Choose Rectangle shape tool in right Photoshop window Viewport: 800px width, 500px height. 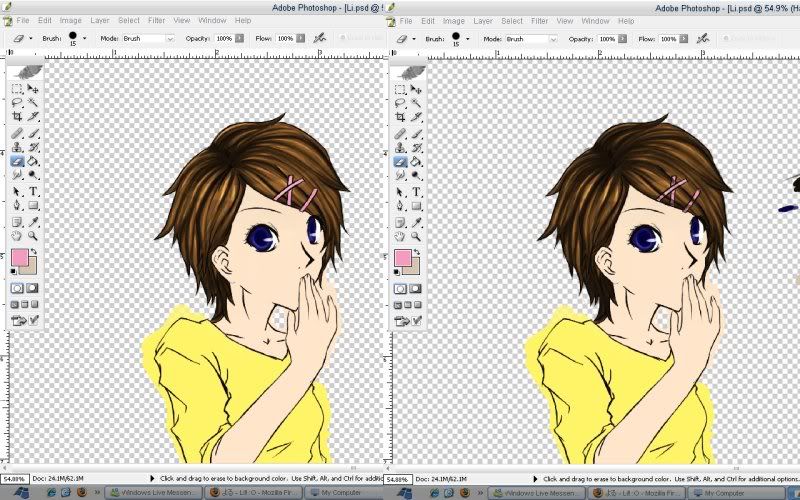click(416, 206)
